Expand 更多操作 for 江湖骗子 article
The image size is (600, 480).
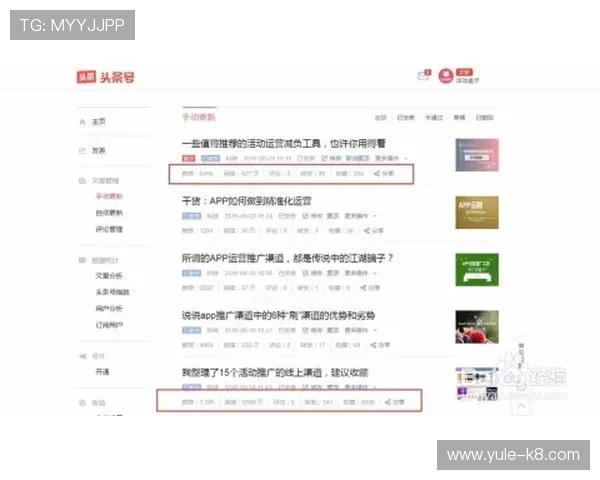pyautogui.click(x=360, y=273)
